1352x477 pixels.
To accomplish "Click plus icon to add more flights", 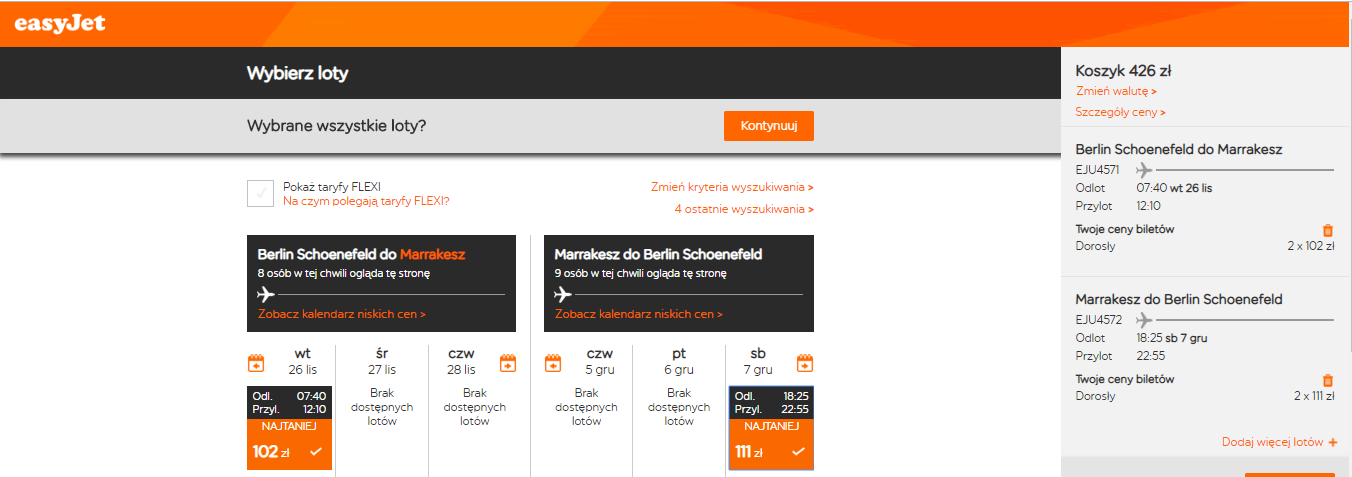I will 1333,442.
